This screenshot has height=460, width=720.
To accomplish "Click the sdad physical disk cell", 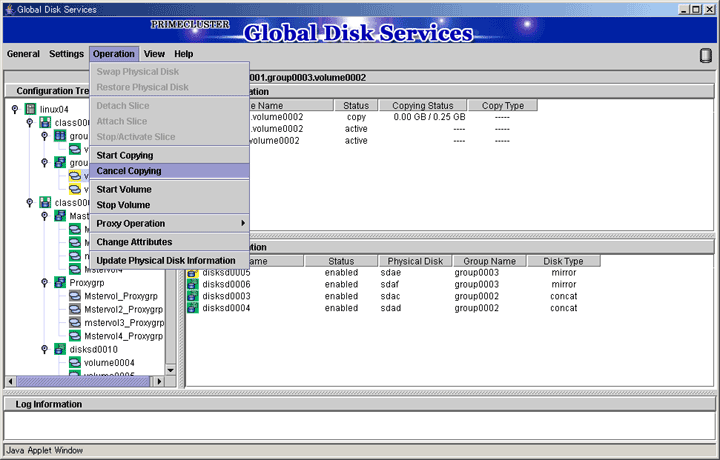I will (391, 308).
